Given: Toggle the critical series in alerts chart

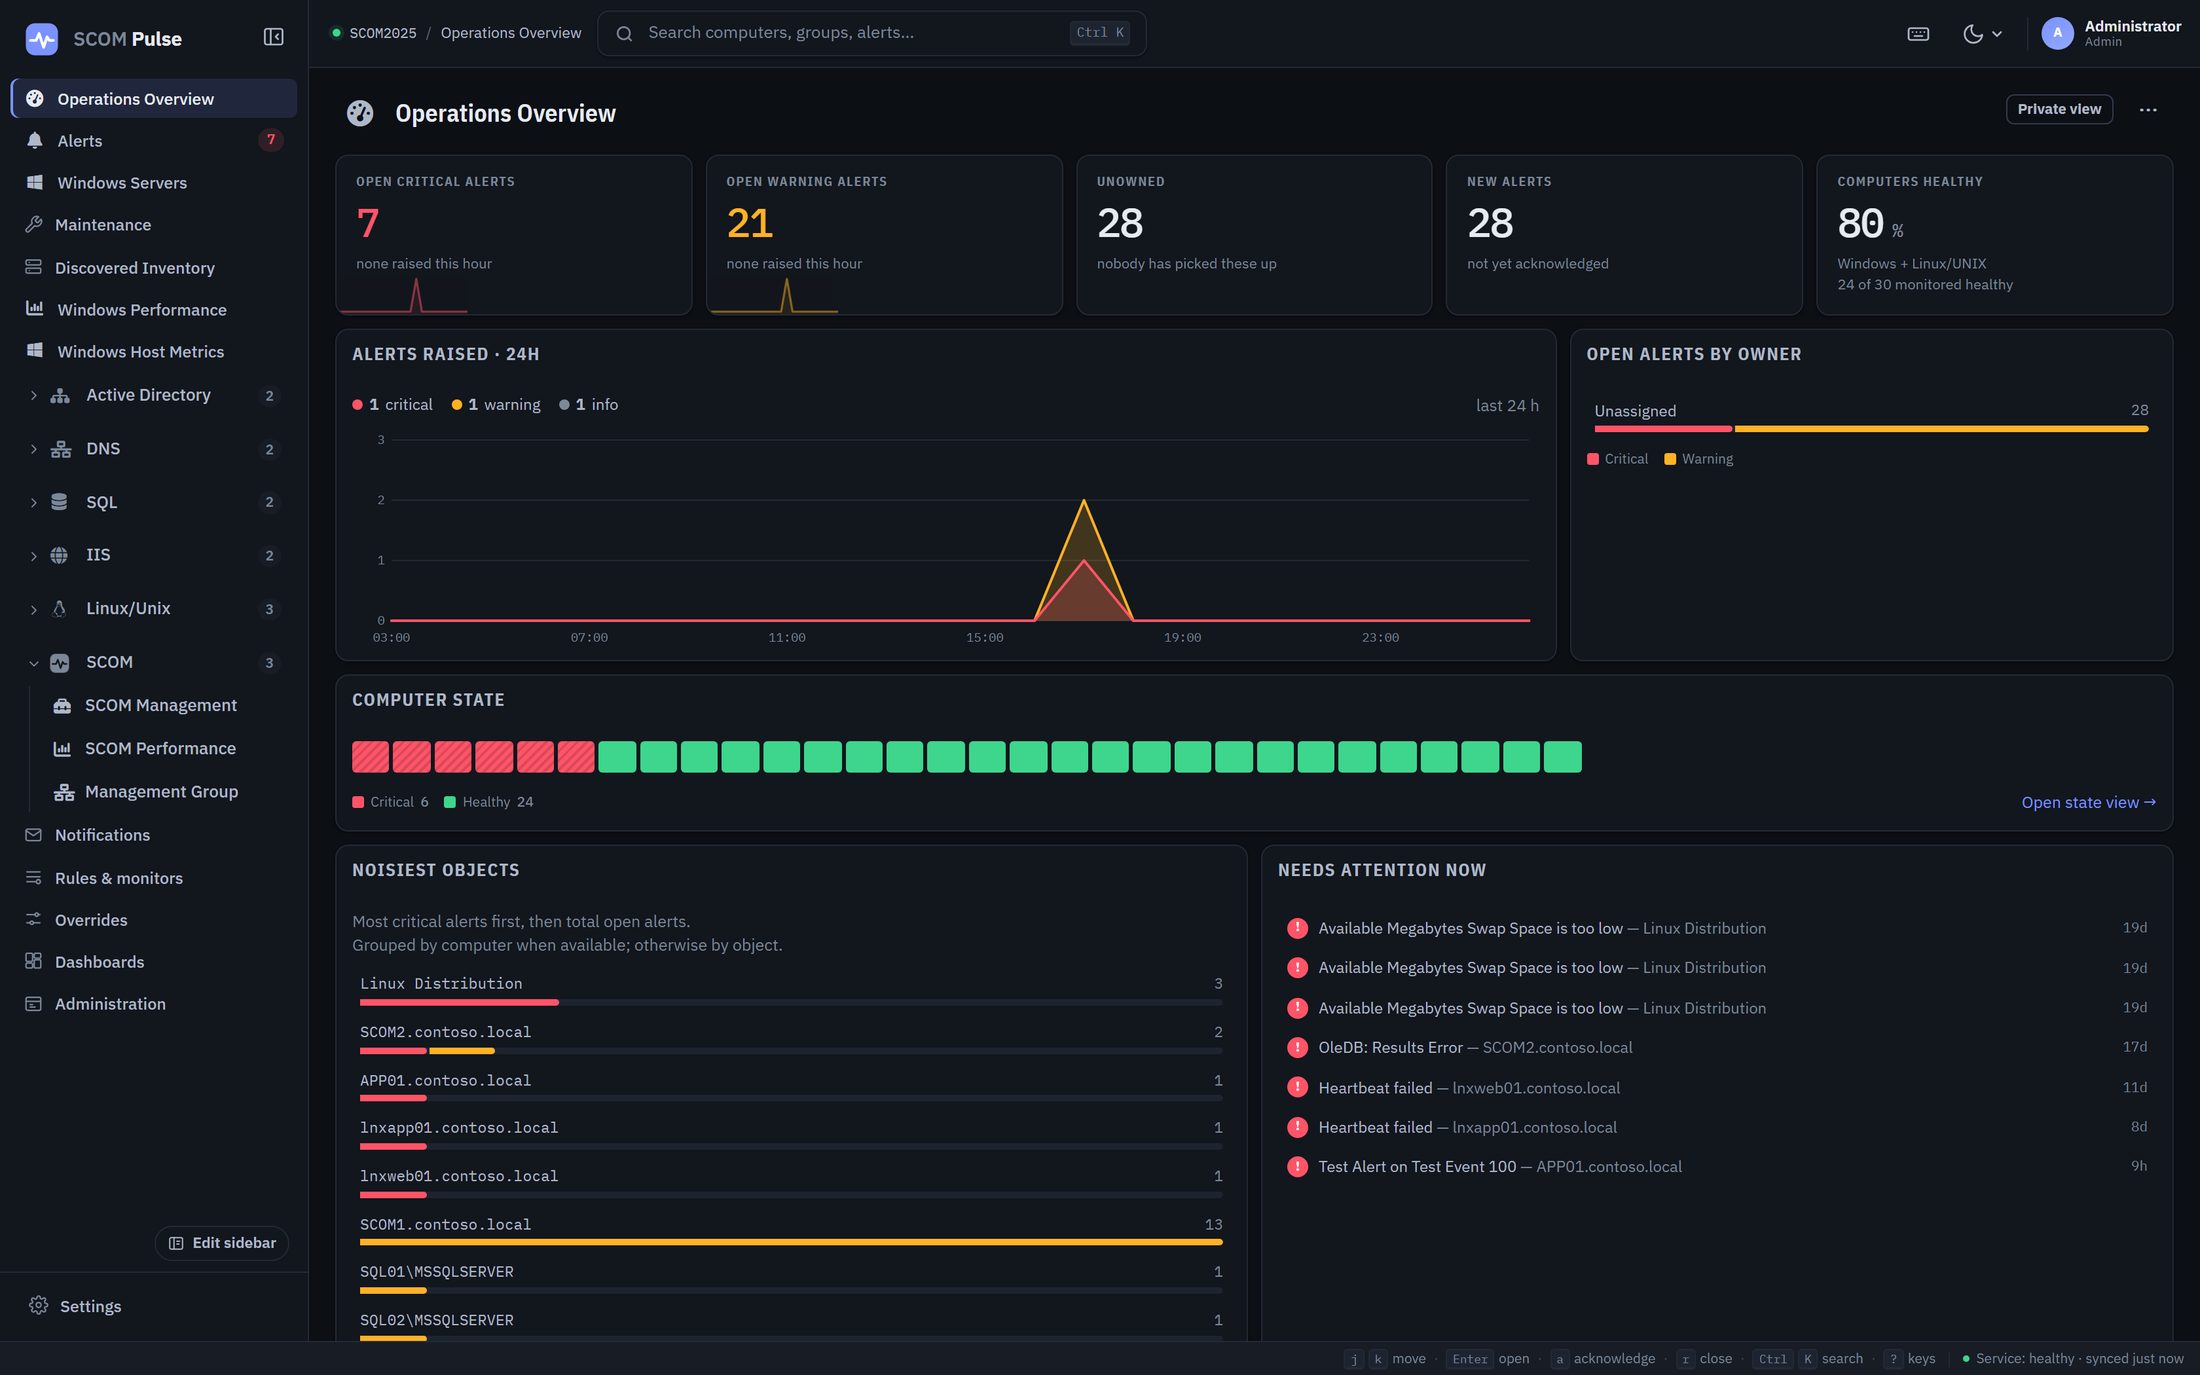Looking at the screenshot, I should click(393, 404).
